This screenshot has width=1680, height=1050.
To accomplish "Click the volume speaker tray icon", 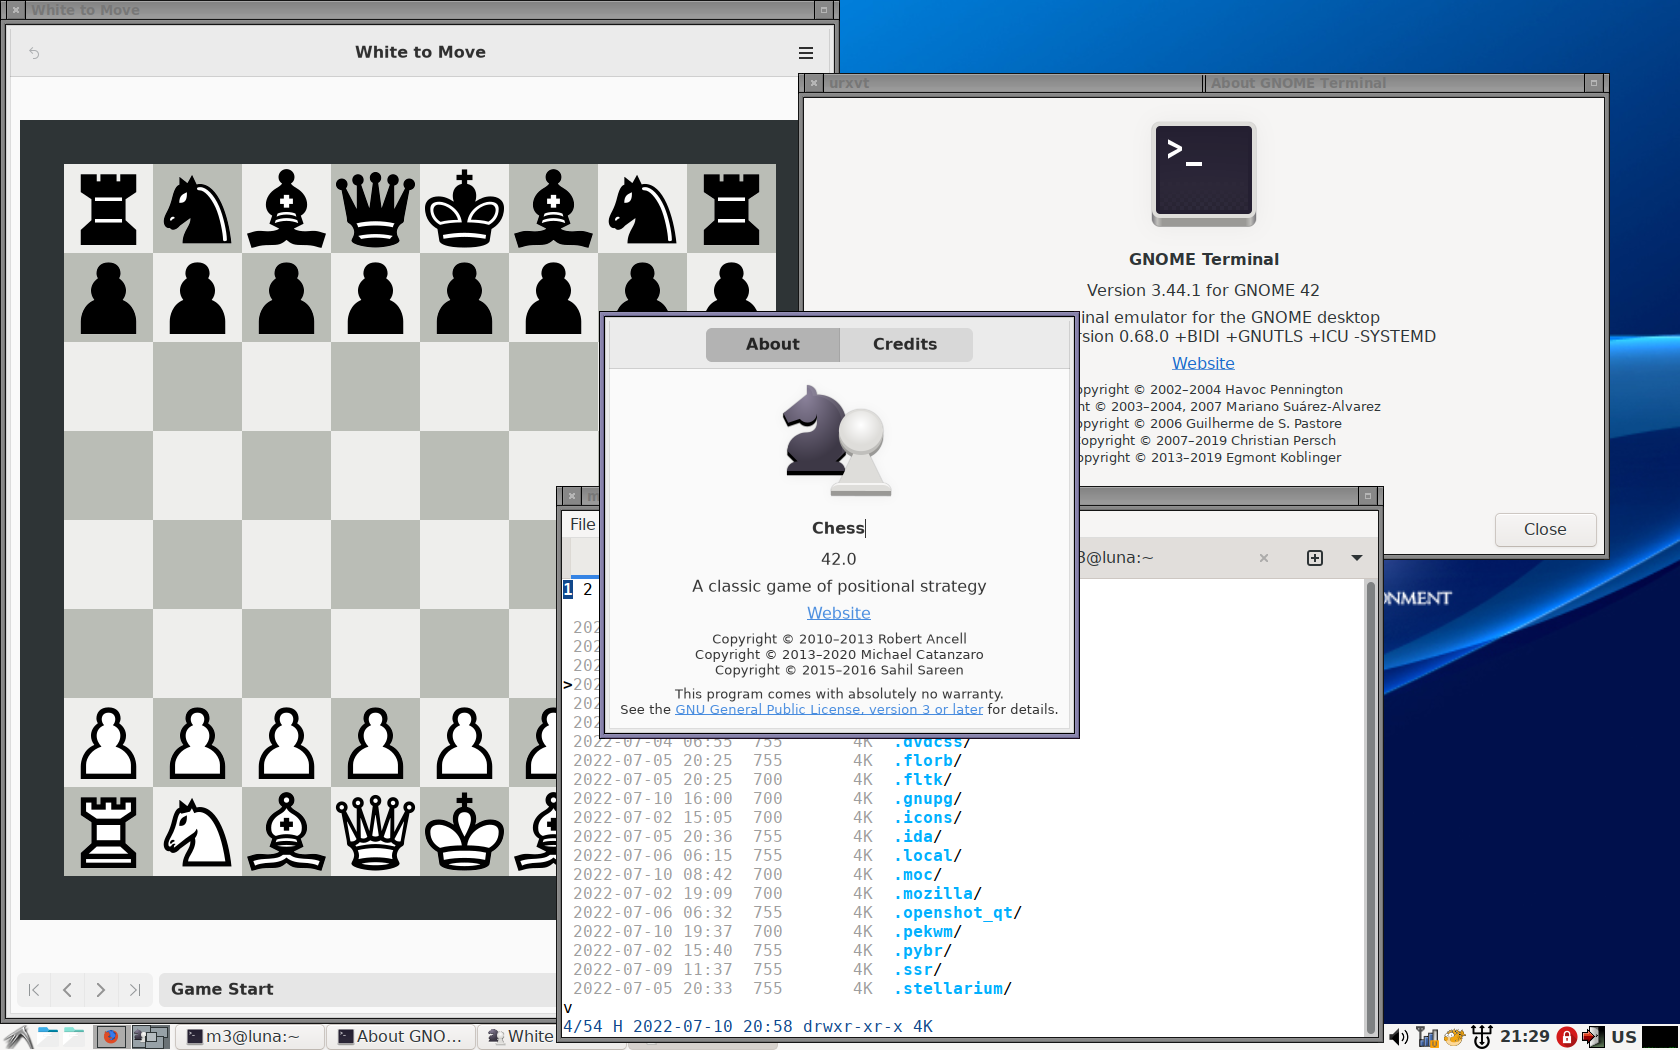I will [1398, 1037].
